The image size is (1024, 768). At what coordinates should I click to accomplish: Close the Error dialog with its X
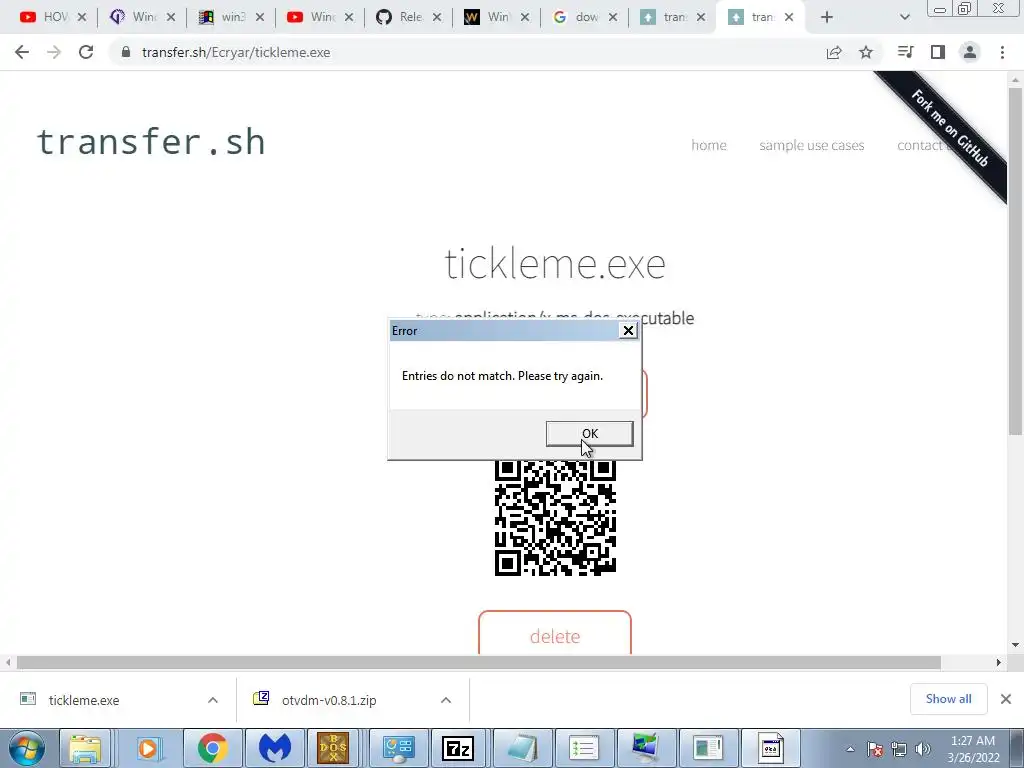pos(628,330)
